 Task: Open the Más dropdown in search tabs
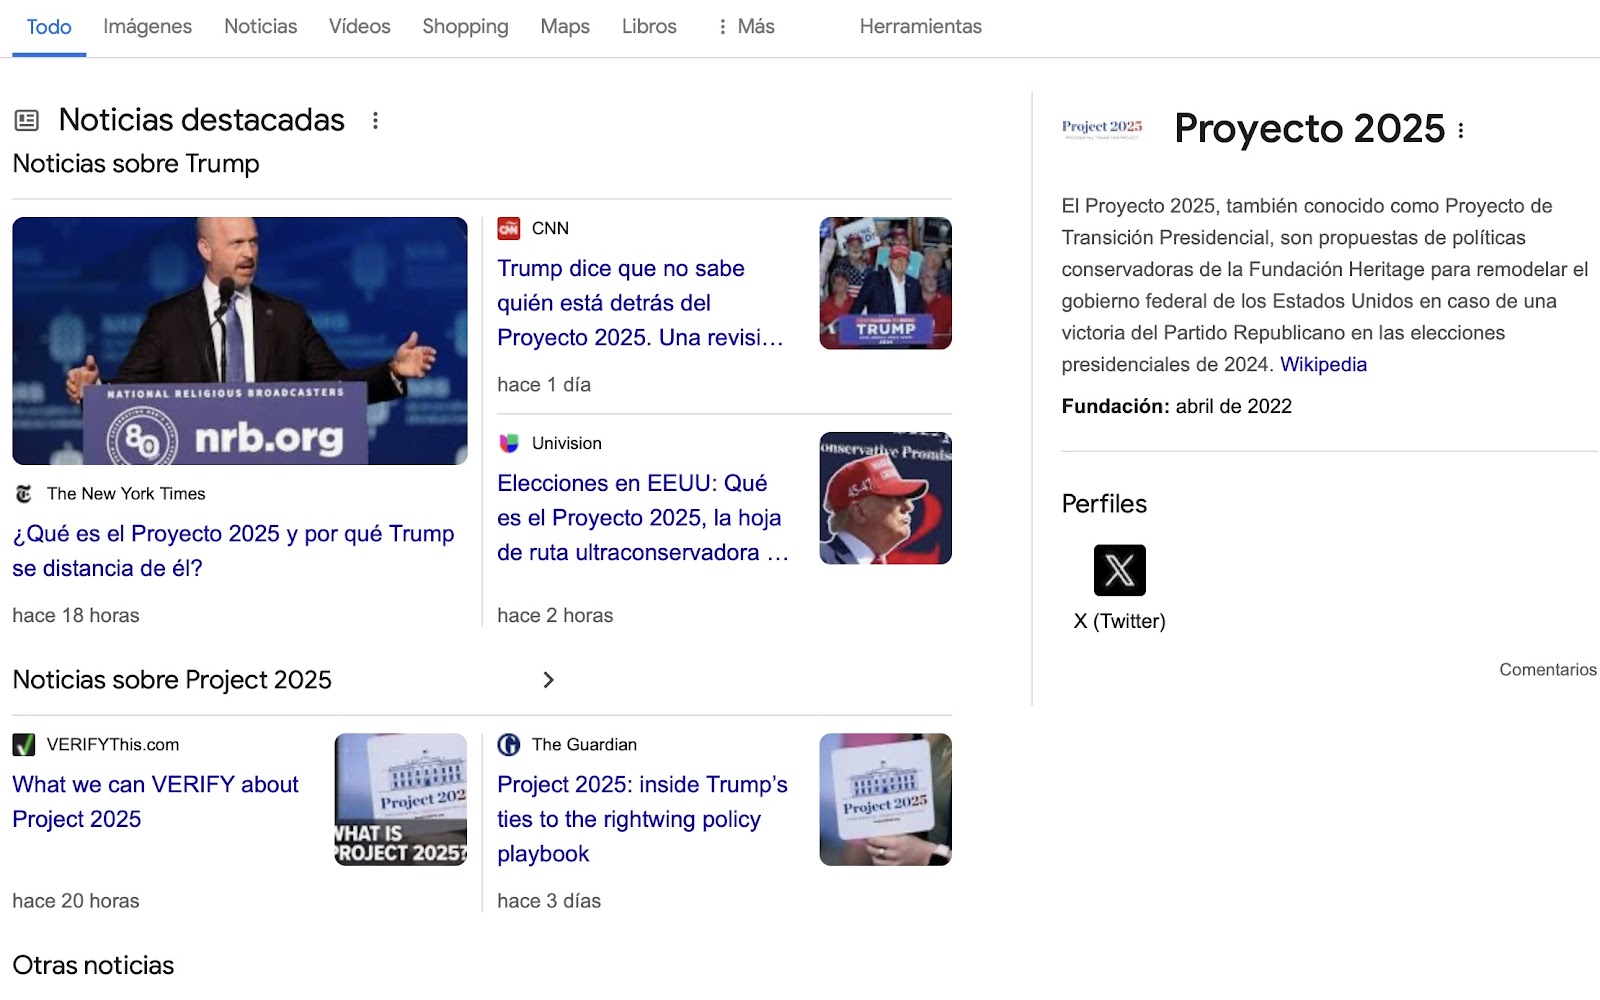(746, 27)
